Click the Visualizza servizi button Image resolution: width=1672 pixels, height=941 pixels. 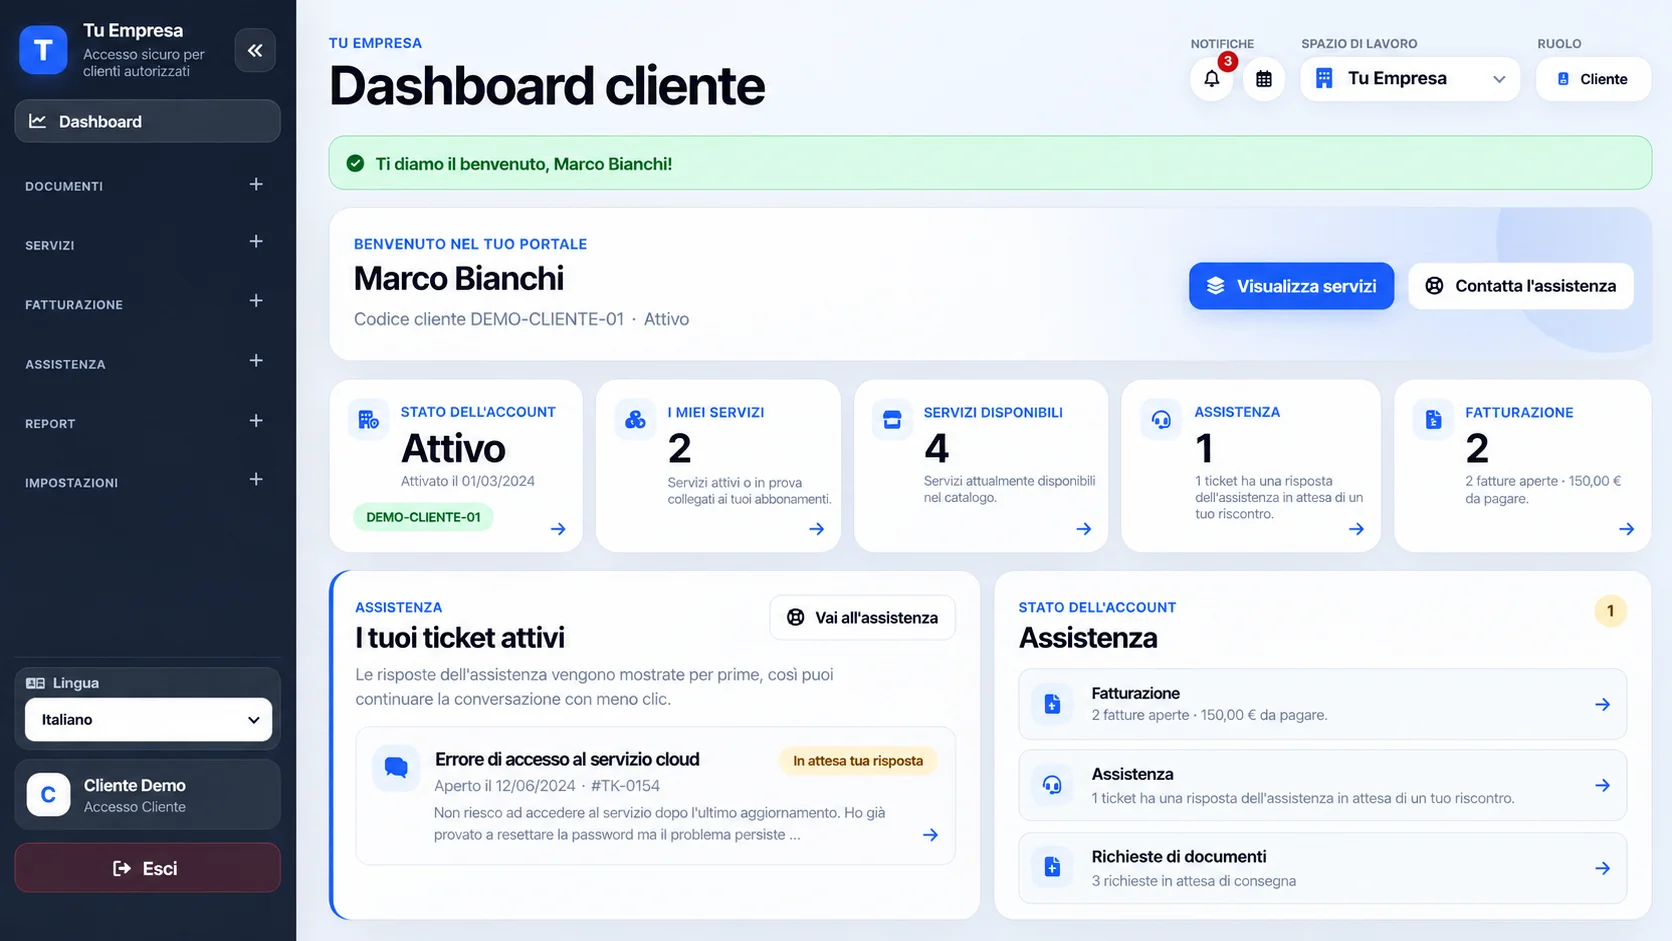pos(1291,286)
